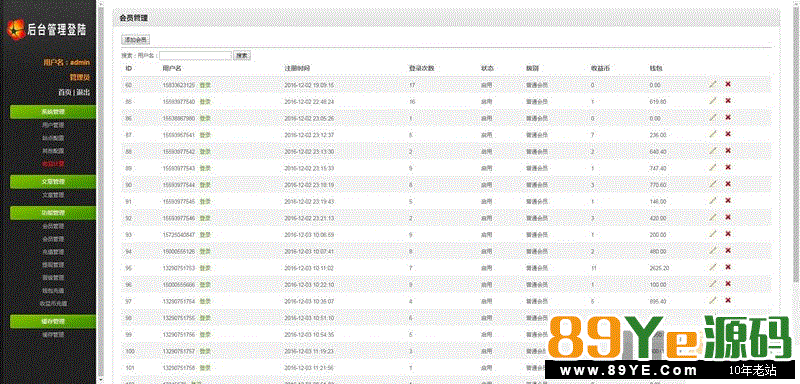Click 登录 link in row ID 85
This screenshot has height=384, width=800.
tap(205, 101)
